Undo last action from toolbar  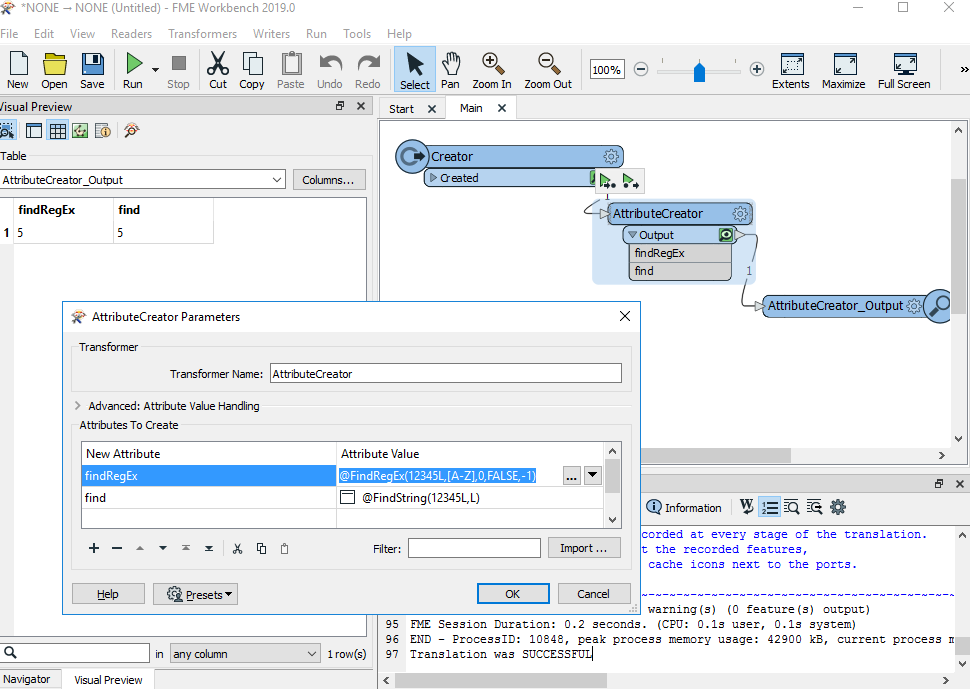coord(330,71)
